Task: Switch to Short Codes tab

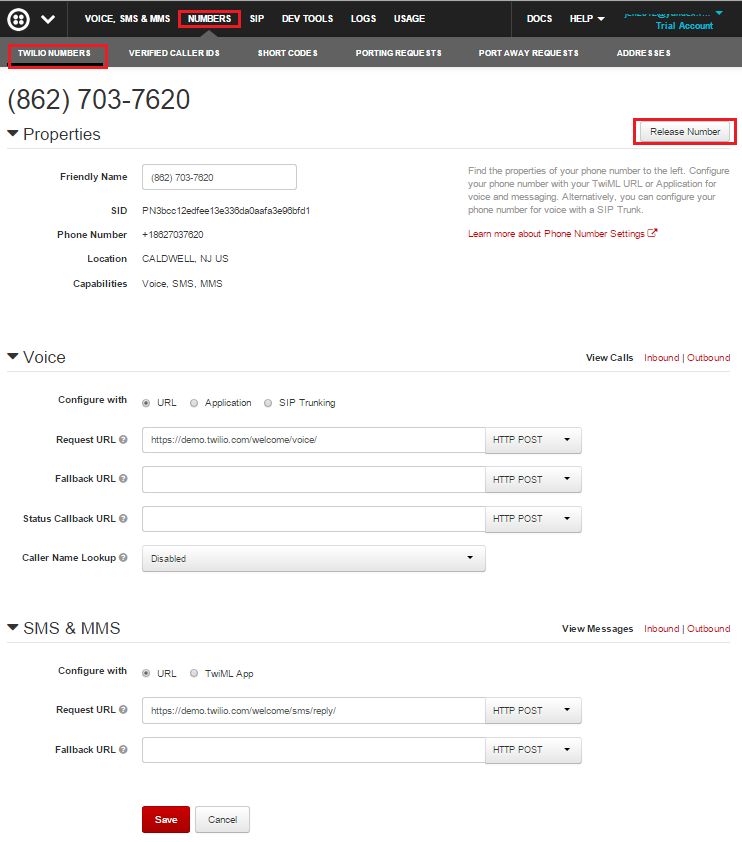Action: (287, 53)
